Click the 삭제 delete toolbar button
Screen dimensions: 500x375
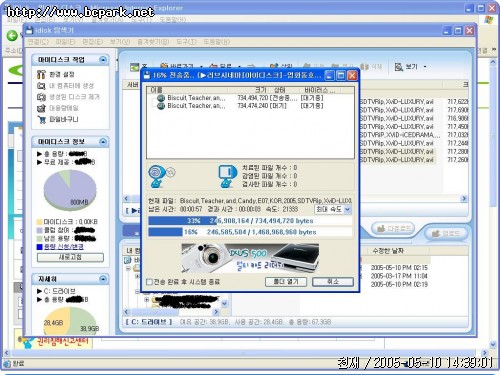[x=371, y=67]
